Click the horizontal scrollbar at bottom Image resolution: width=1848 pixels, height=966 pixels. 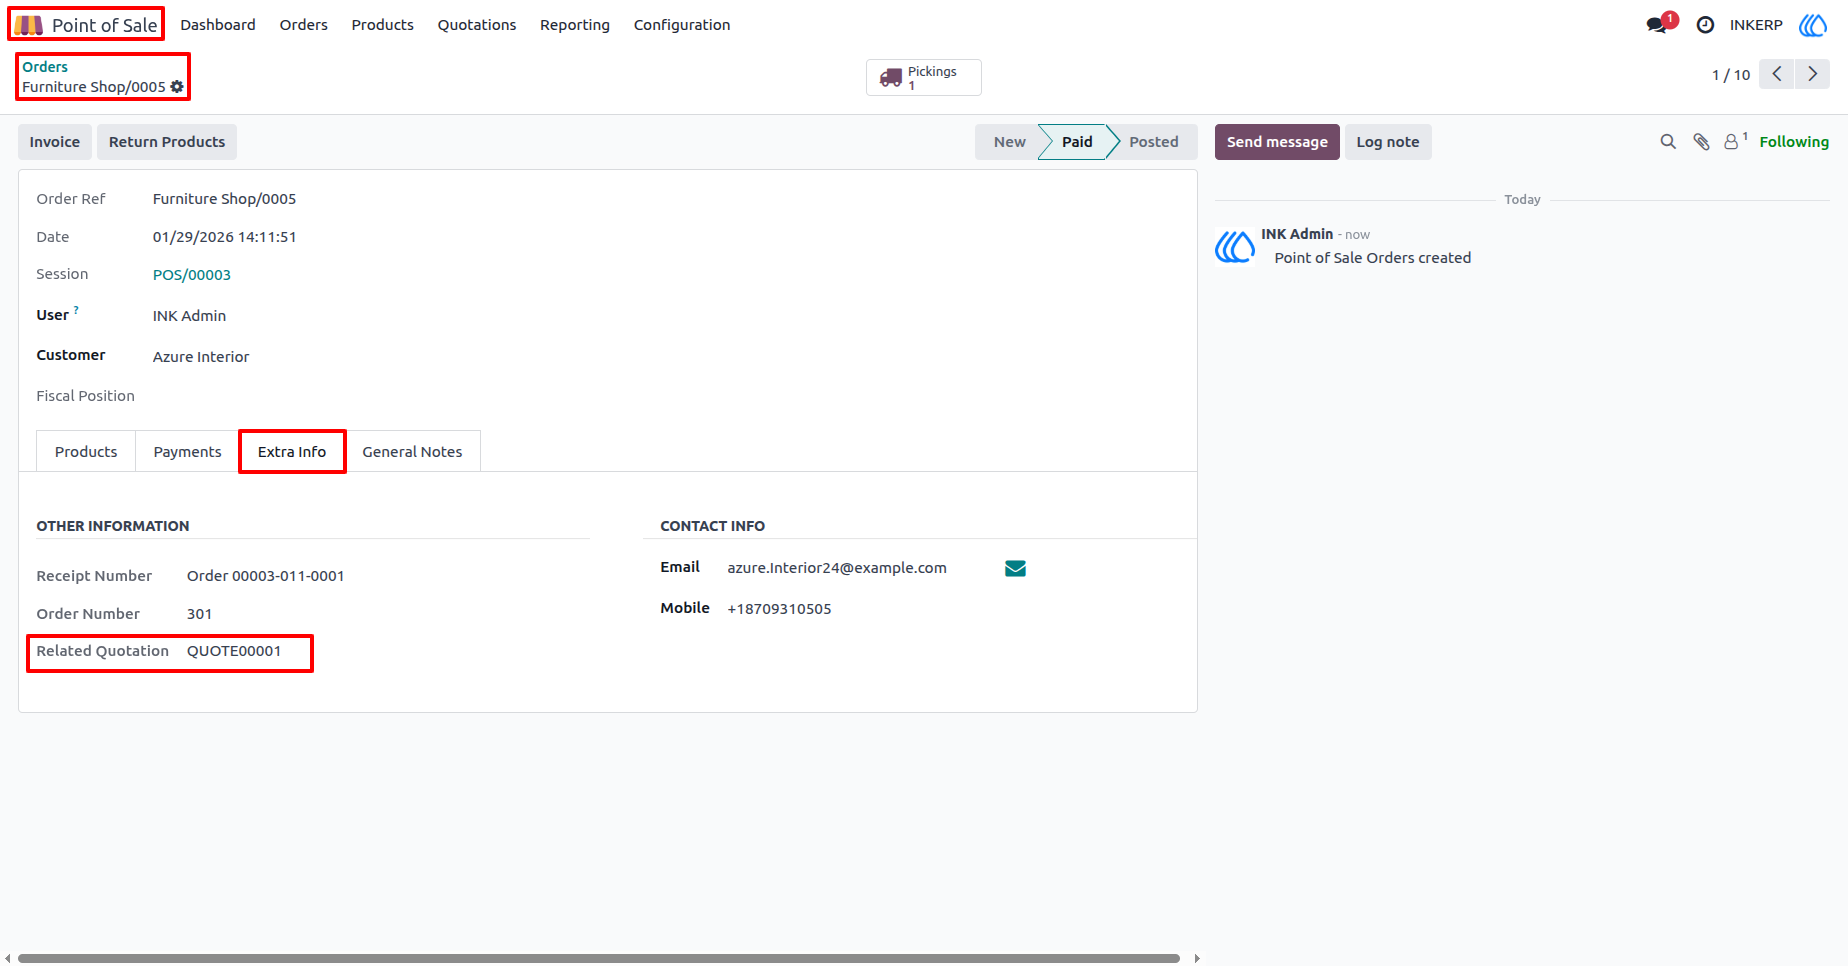pos(599,958)
